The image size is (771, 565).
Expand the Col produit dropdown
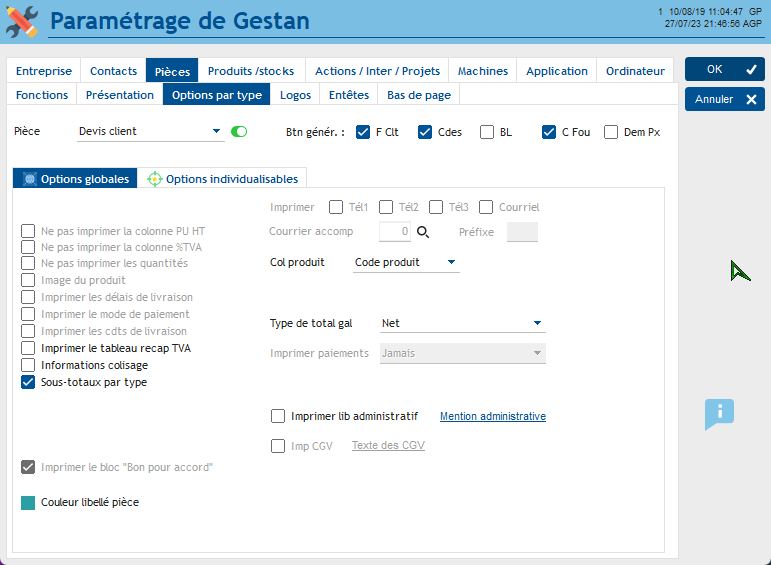tap(452, 262)
